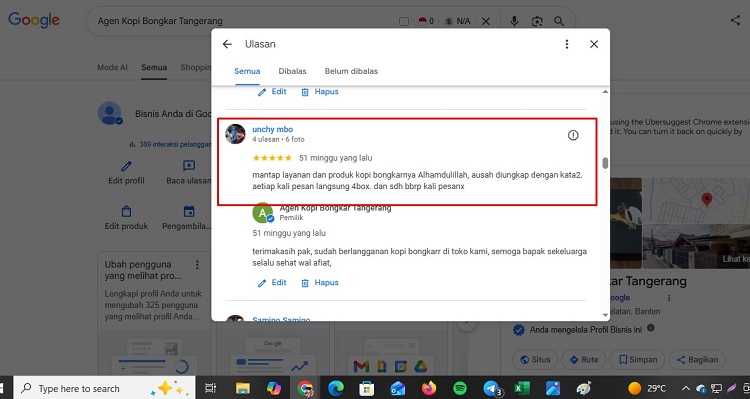The width and height of the screenshot is (750, 399).
Task: Go back using the Ulasan arrow
Action: coord(227,44)
